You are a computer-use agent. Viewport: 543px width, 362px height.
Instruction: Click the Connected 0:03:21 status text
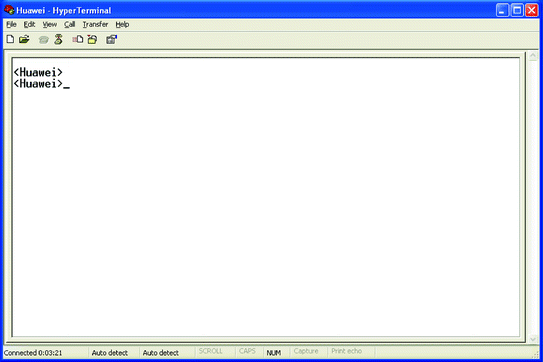[x=33, y=353]
